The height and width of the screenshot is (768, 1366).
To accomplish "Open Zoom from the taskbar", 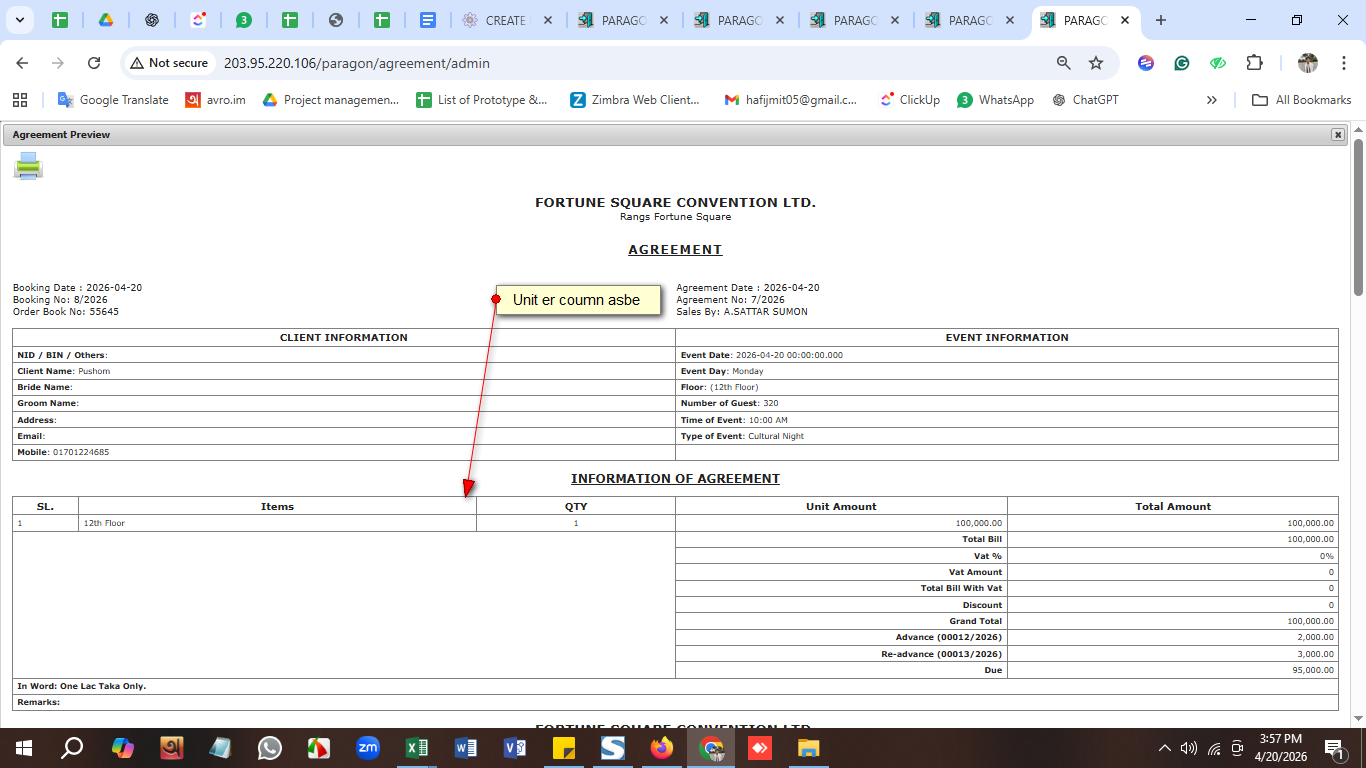I will [x=368, y=748].
